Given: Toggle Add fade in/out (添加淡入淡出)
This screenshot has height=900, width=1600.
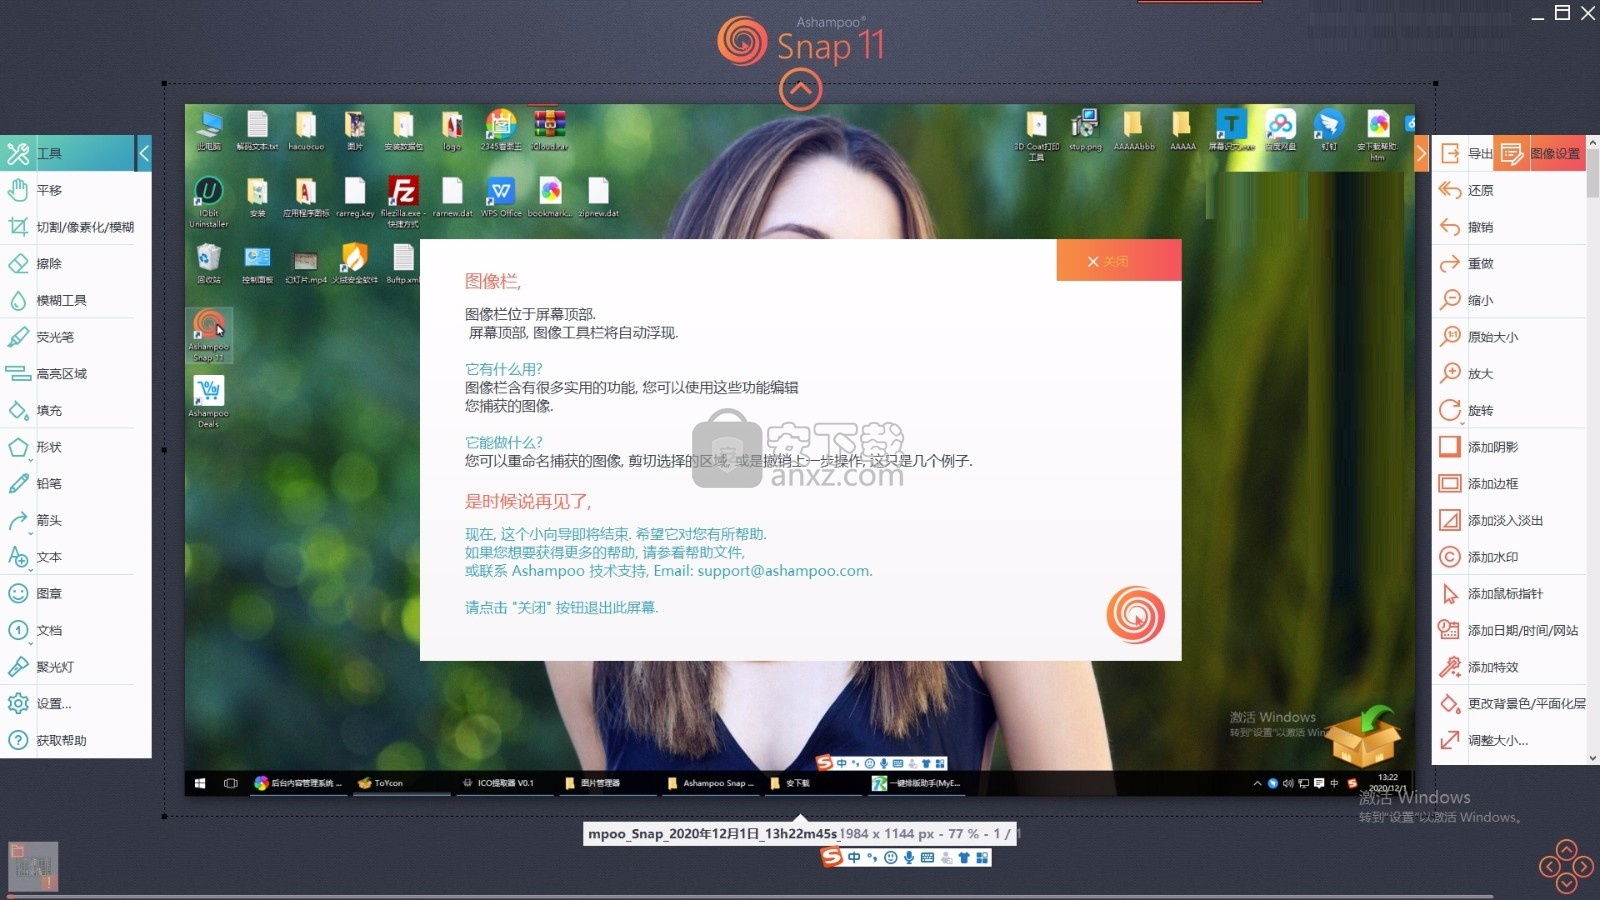Looking at the screenshot, I should (x=1509, y=520).
